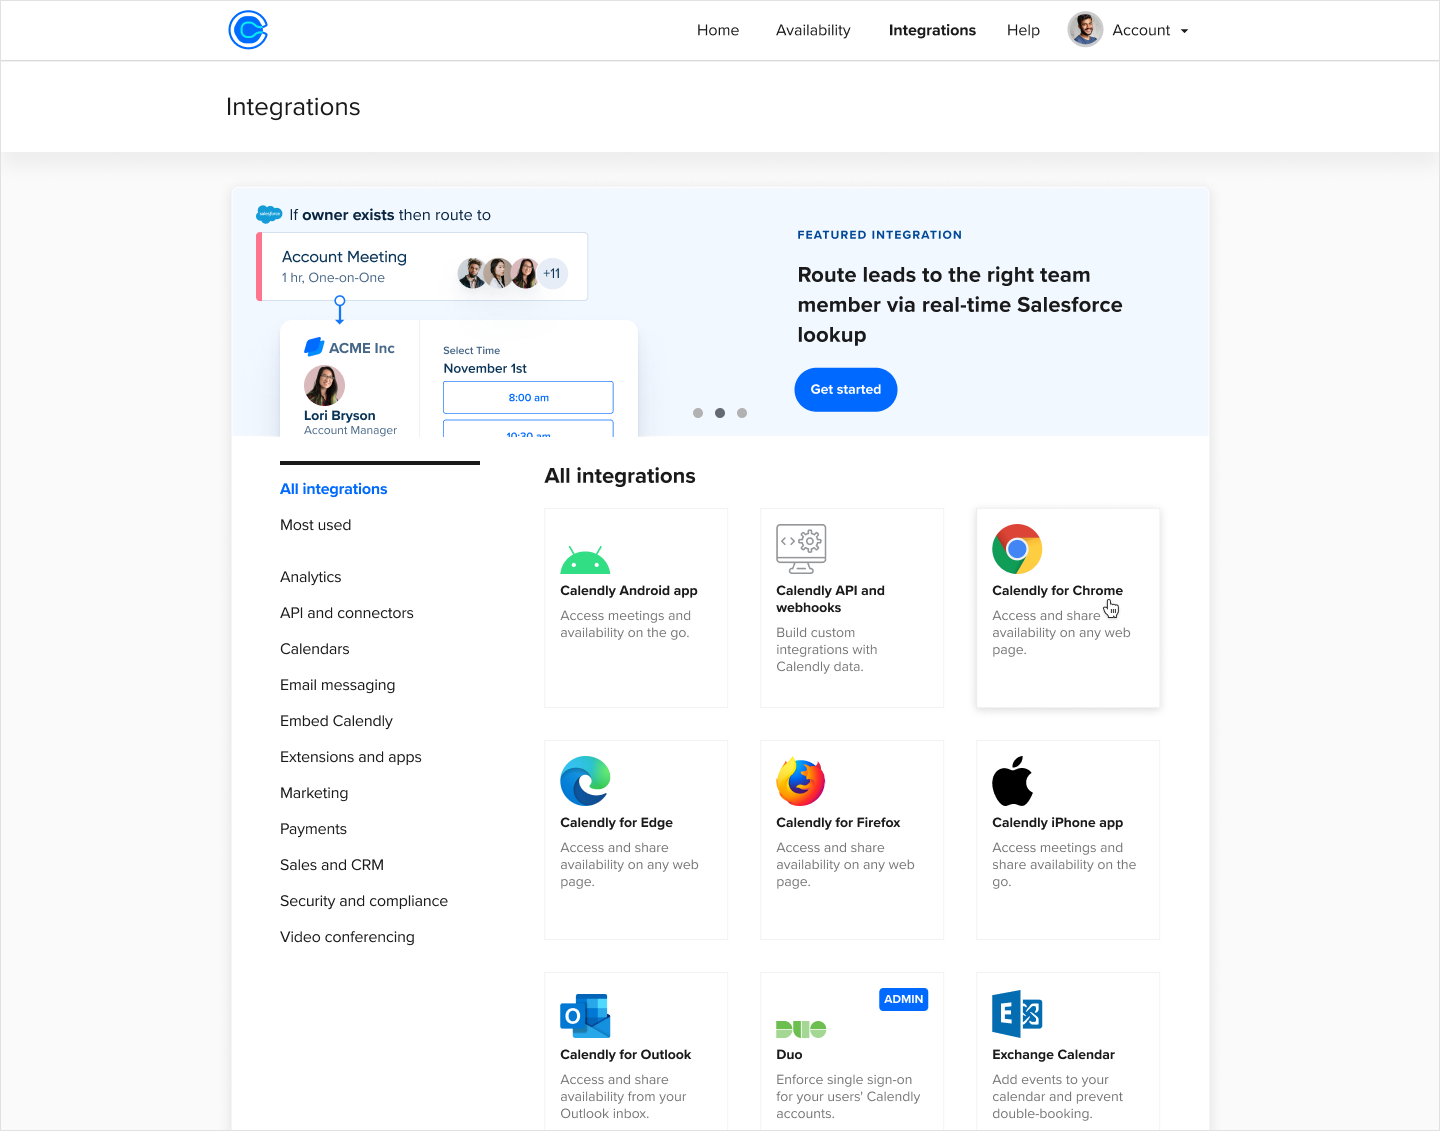Image resolution: width=1440 pixels, height=1131 pixels.
Task: Open the Duo card title
Action: [789, 1055]
